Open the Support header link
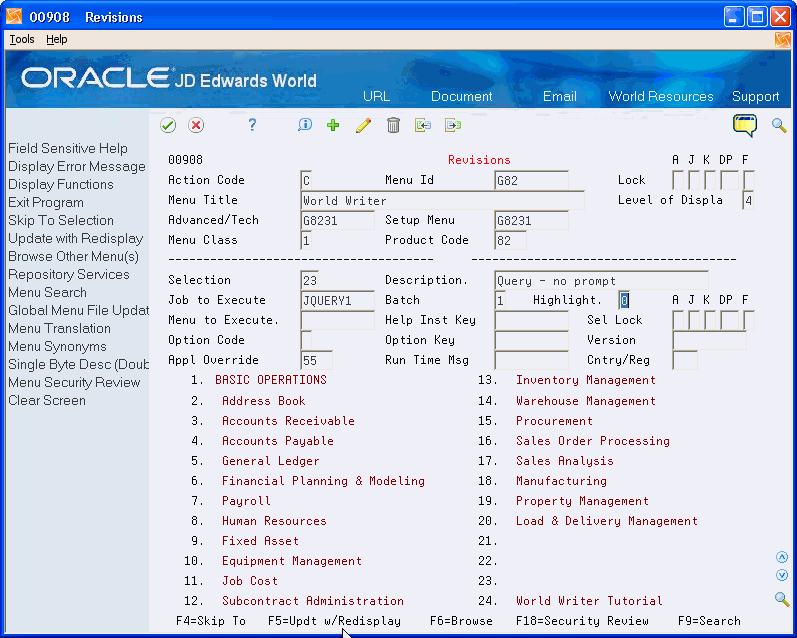 755,97
